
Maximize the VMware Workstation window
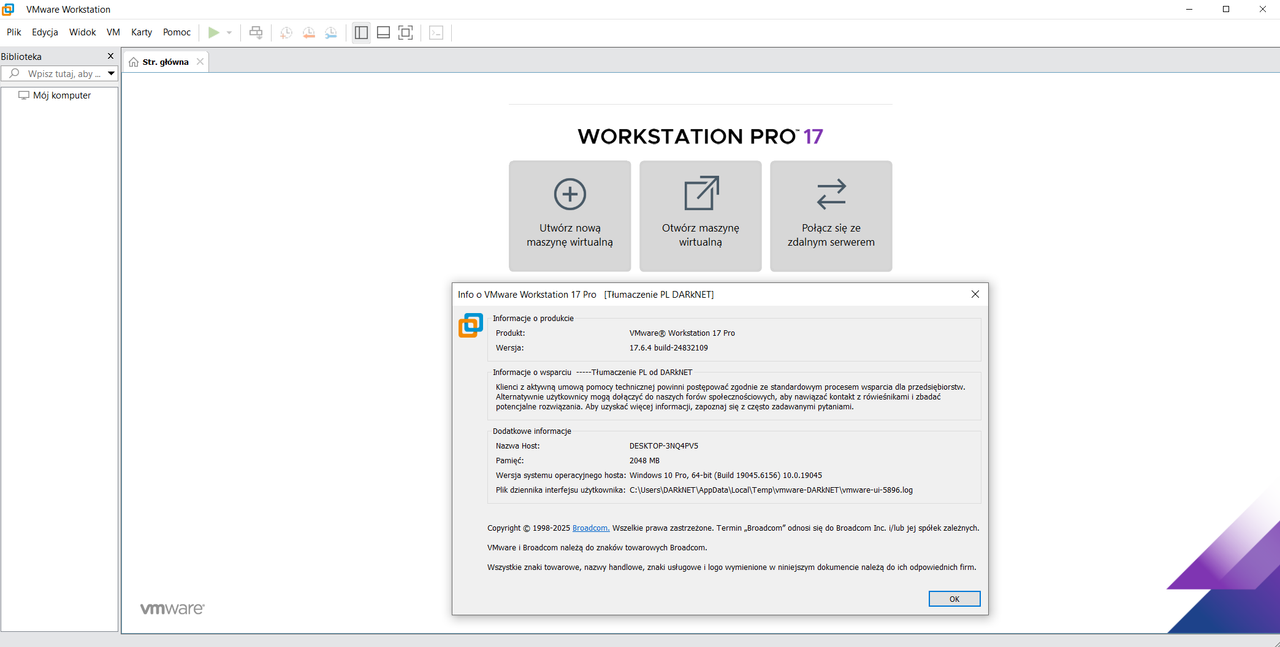(x=1226, y=9)
